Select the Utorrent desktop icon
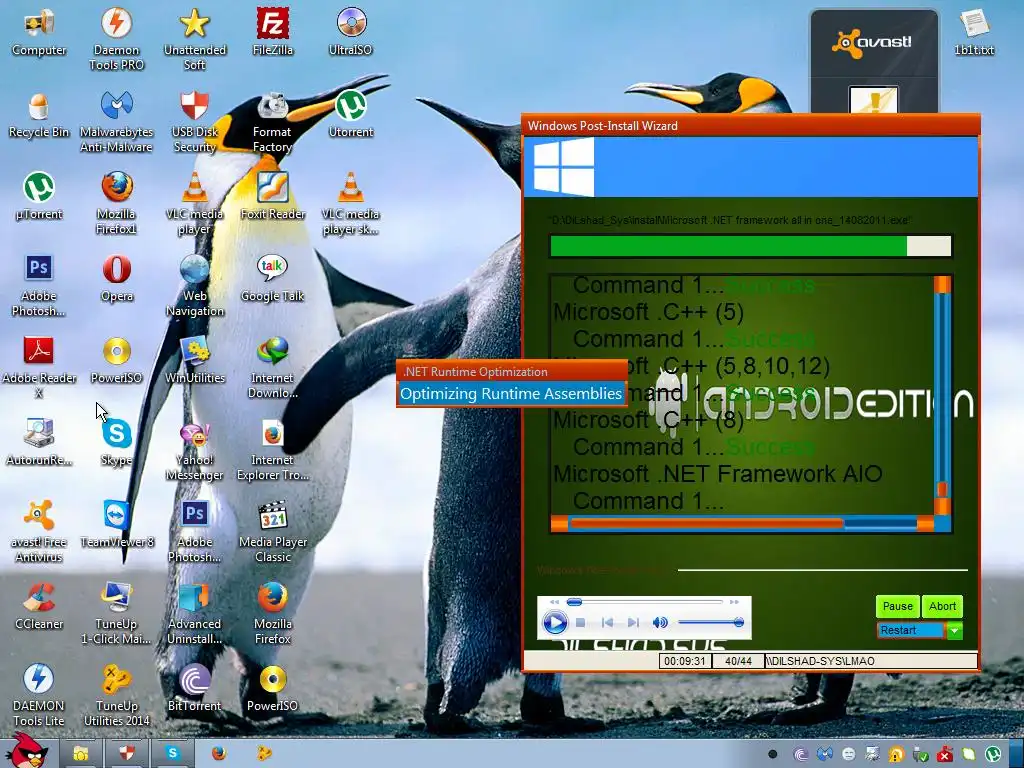The image size is (1024, 768). [351, 116]
